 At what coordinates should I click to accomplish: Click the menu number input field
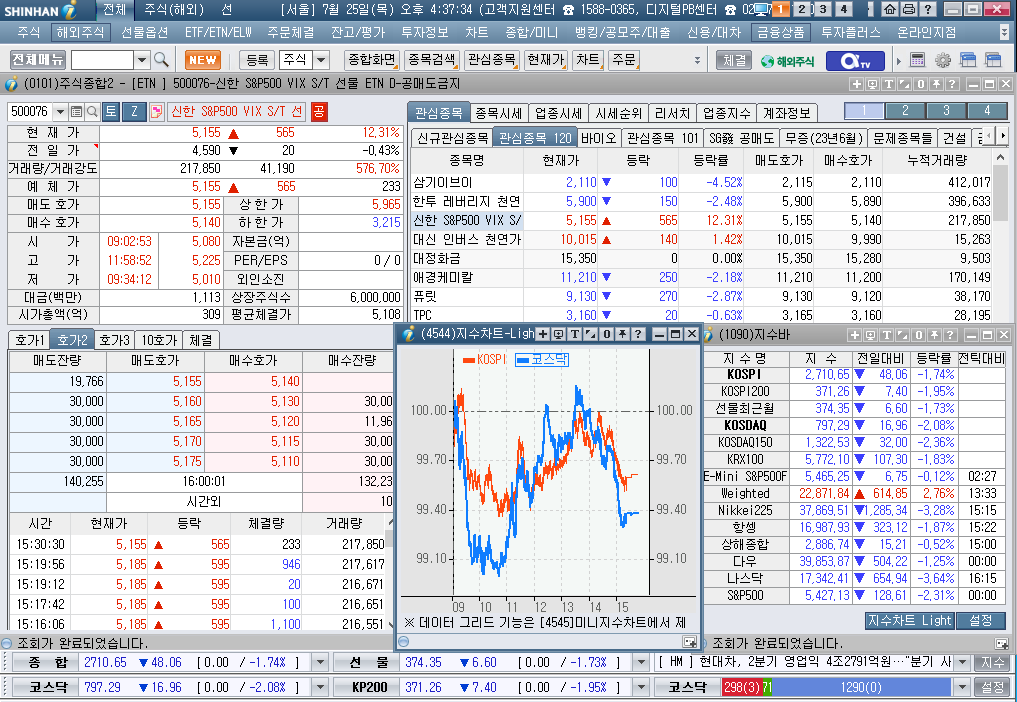tap(102, 60)
